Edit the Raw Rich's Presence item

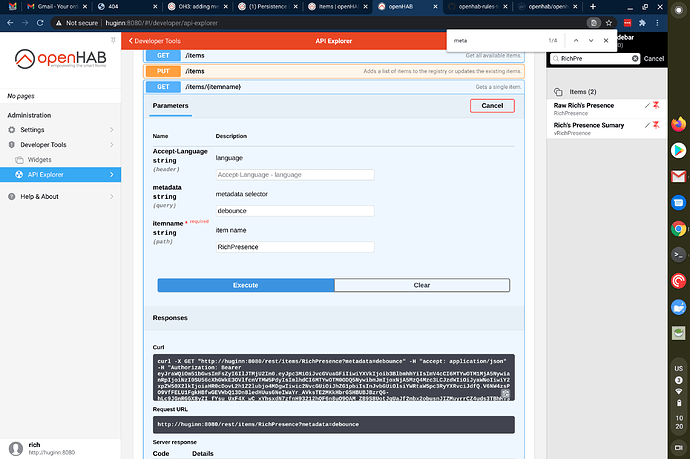pyautogui.click(x=647, y=105)
